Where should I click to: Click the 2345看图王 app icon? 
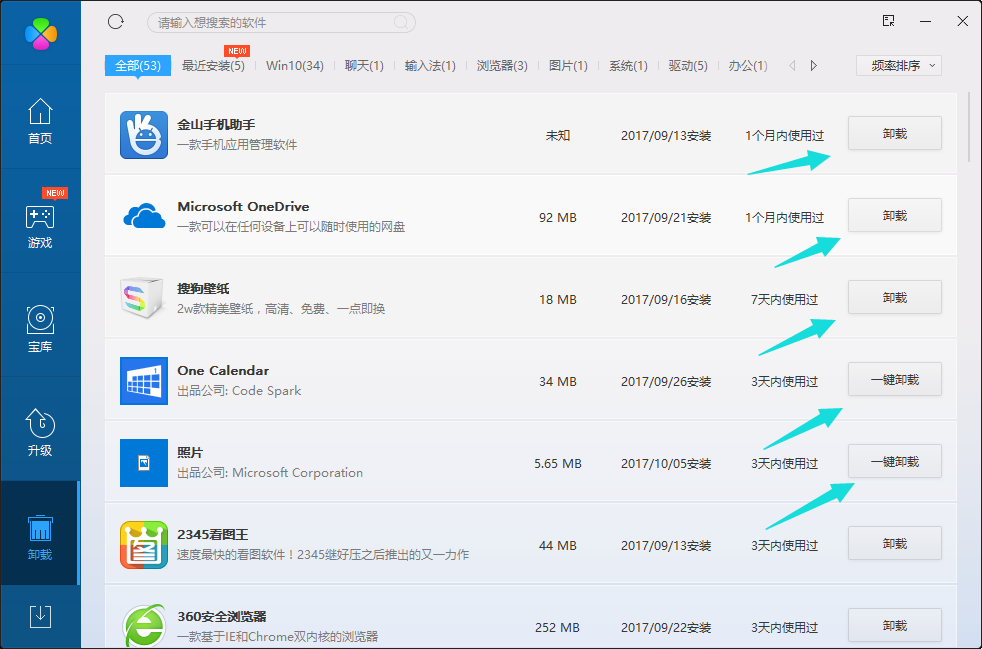(x=143, y=543)
